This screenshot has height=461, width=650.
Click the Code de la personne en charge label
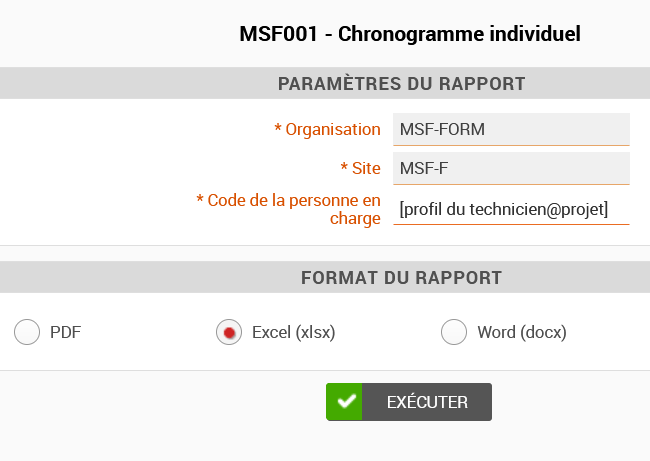coord(294,209)
